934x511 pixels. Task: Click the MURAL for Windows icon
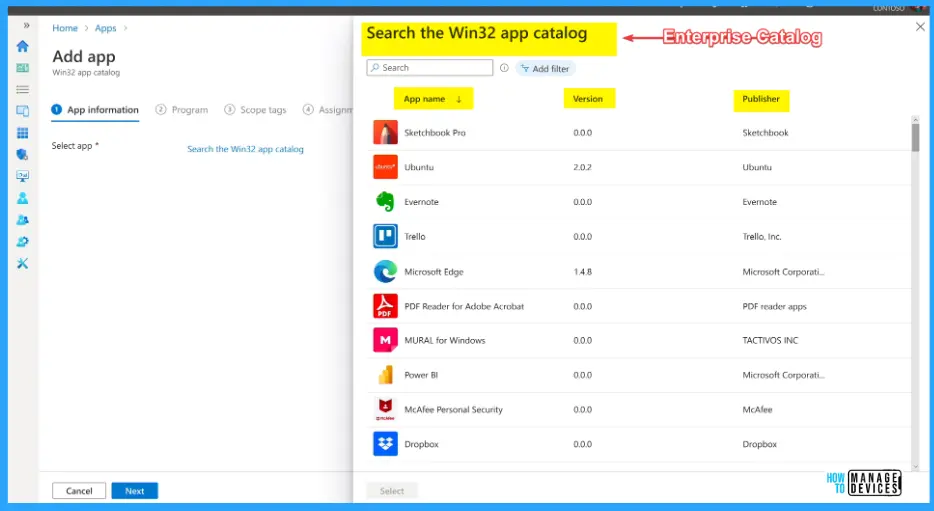click(385, 340)
